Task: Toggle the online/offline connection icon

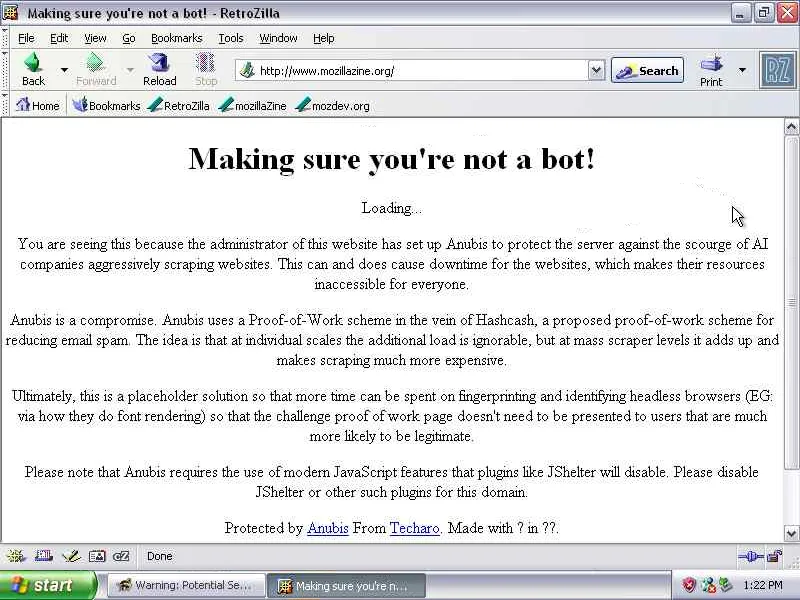Action: [750, 557]
